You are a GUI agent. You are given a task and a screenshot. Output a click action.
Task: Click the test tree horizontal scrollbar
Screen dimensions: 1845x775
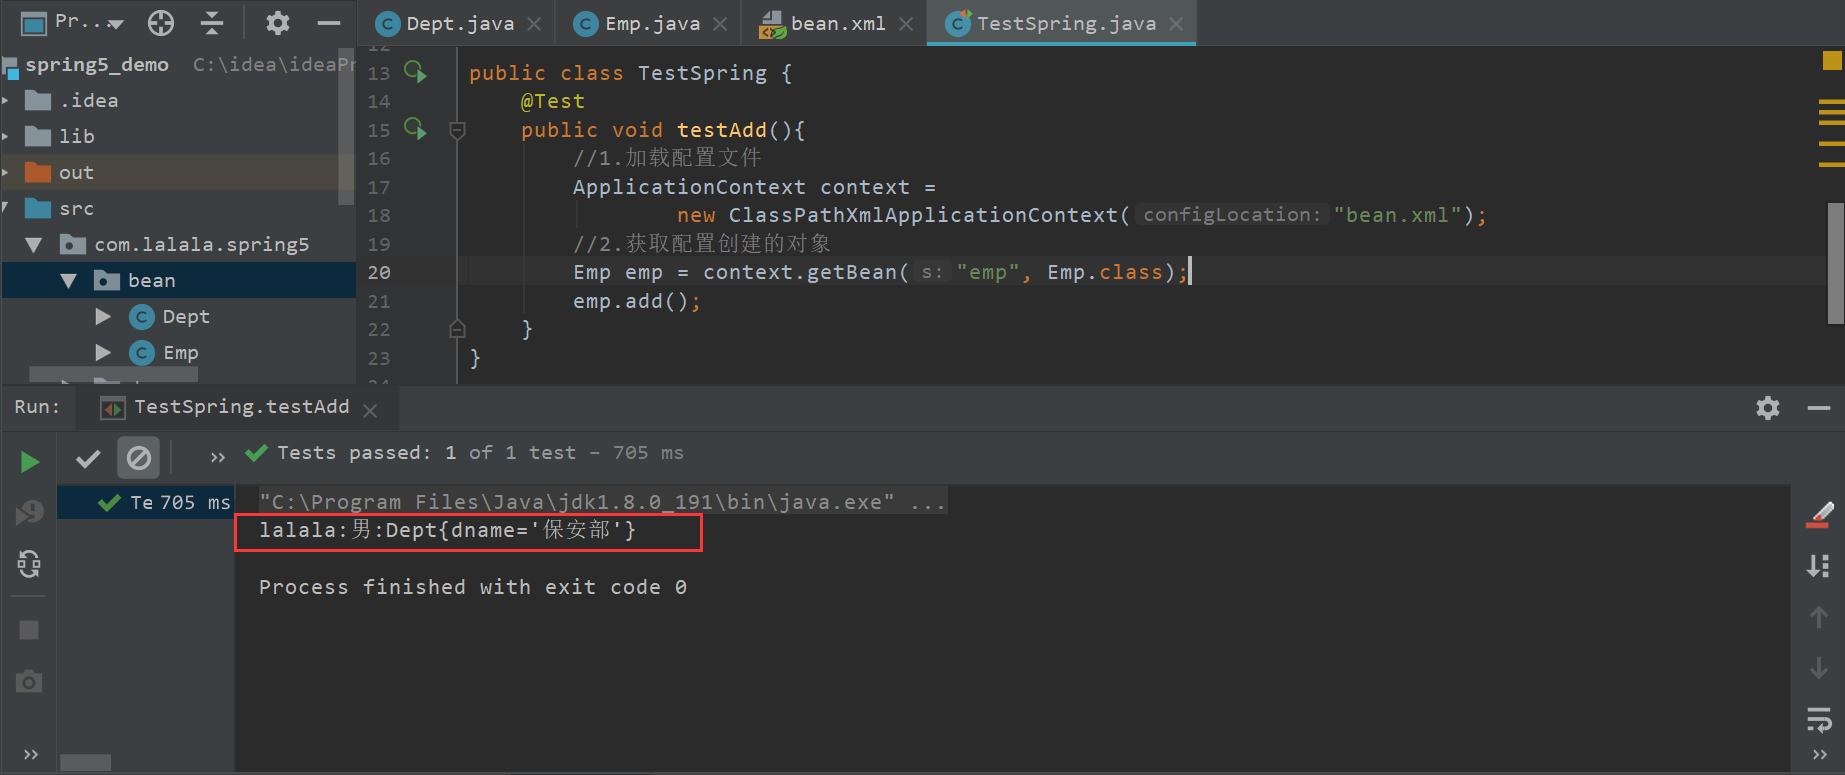click(86, 763)
